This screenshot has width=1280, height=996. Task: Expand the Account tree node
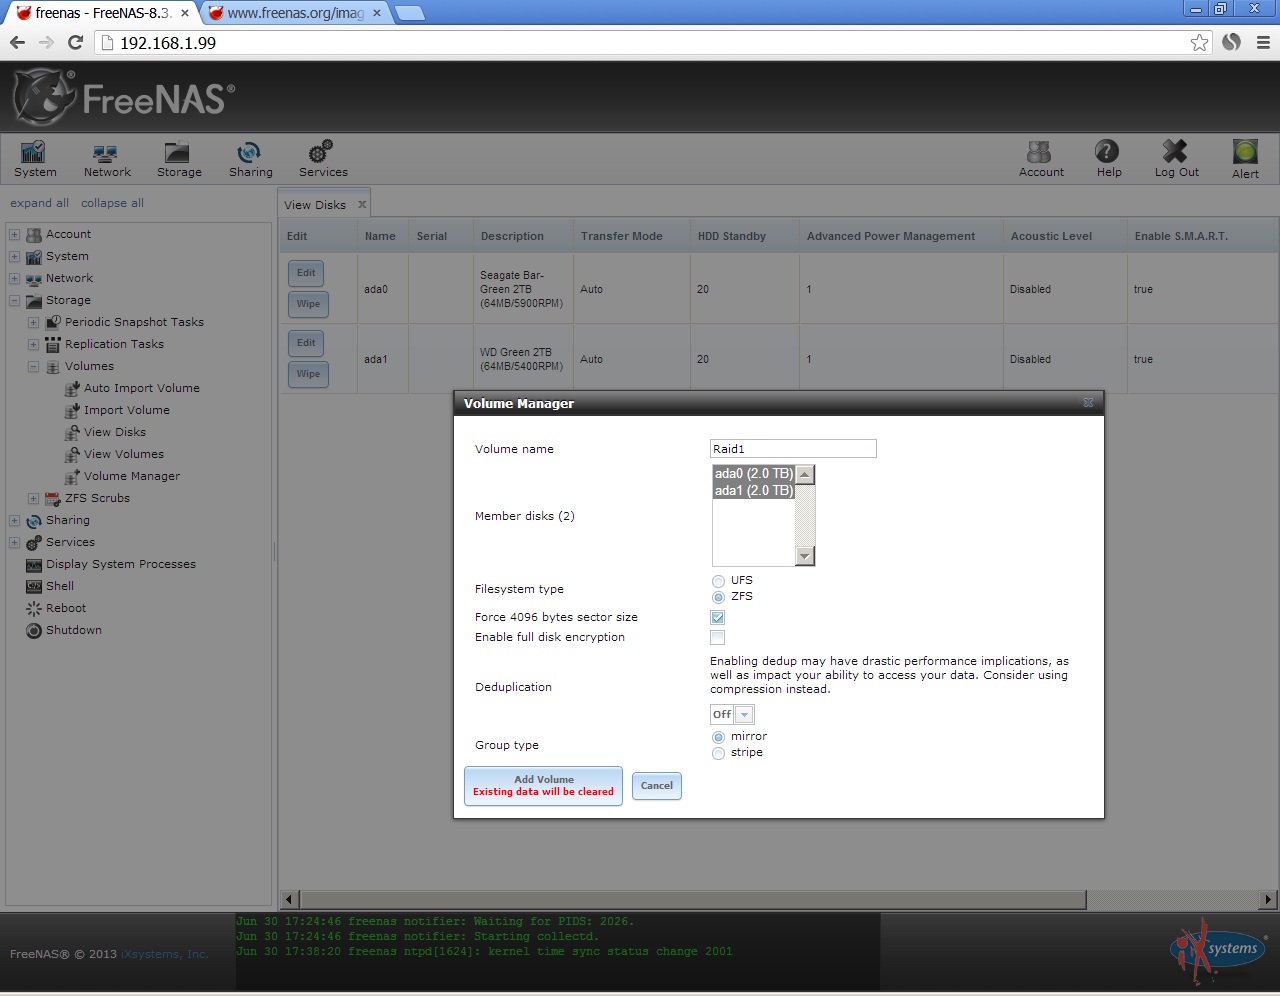point(14,234)
